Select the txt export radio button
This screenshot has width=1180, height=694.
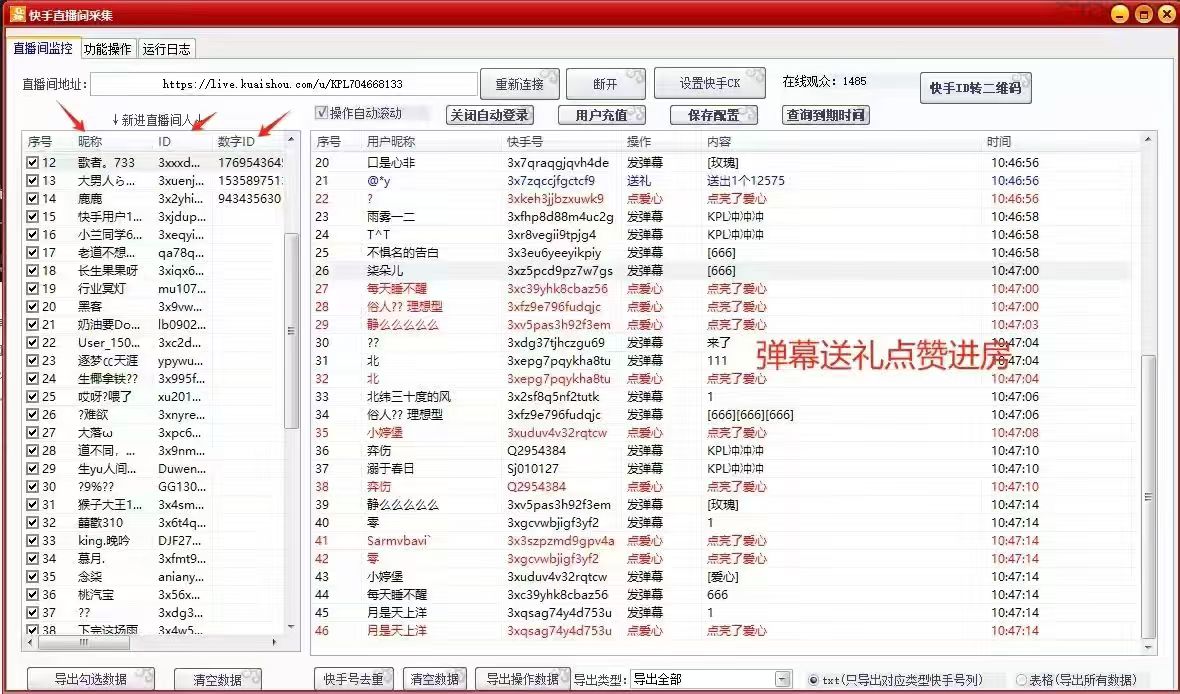tap(813, 678)
